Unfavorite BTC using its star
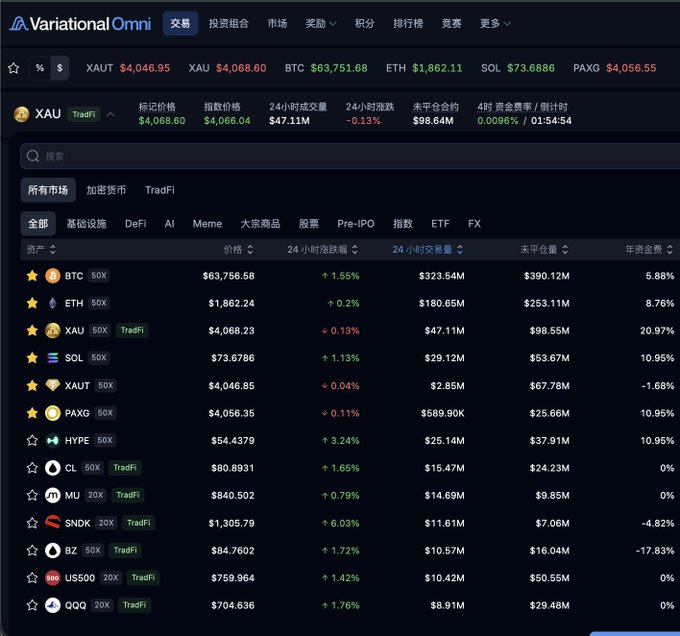Image resolution: width=680 pixels, height=636 pixels. (32, 276)
